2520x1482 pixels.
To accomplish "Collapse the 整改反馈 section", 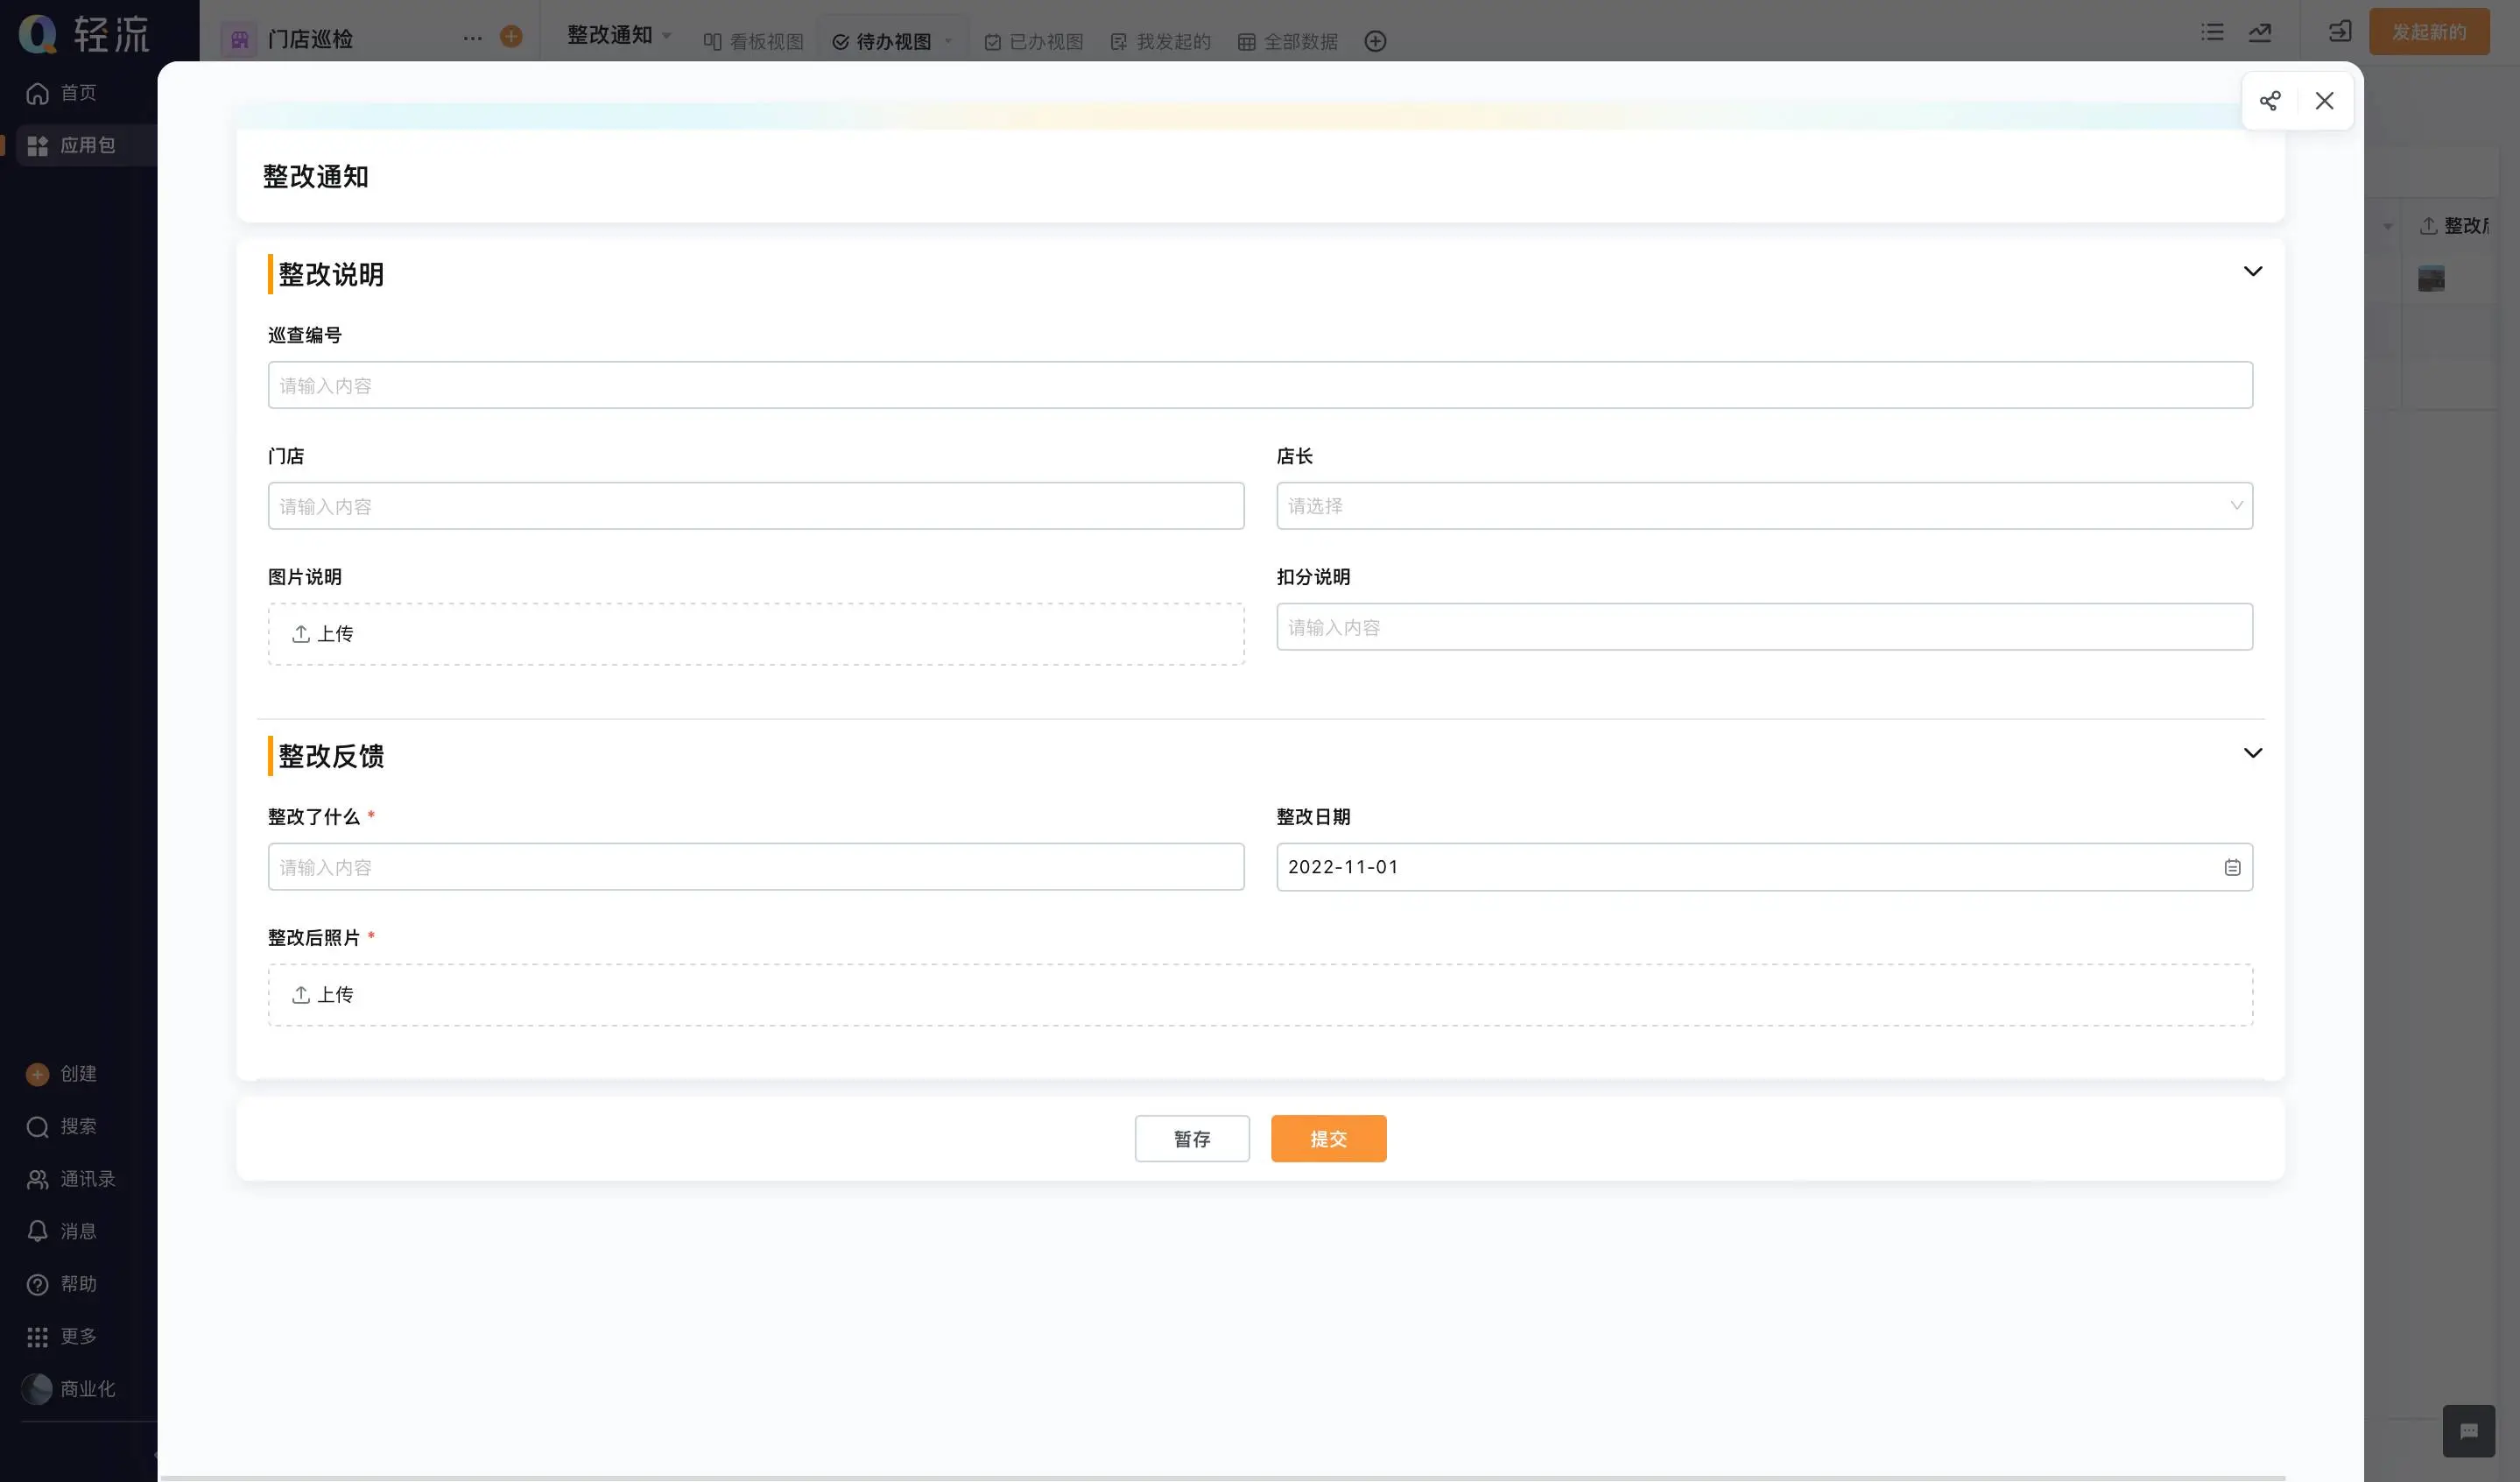I will tap(2252, 753).
